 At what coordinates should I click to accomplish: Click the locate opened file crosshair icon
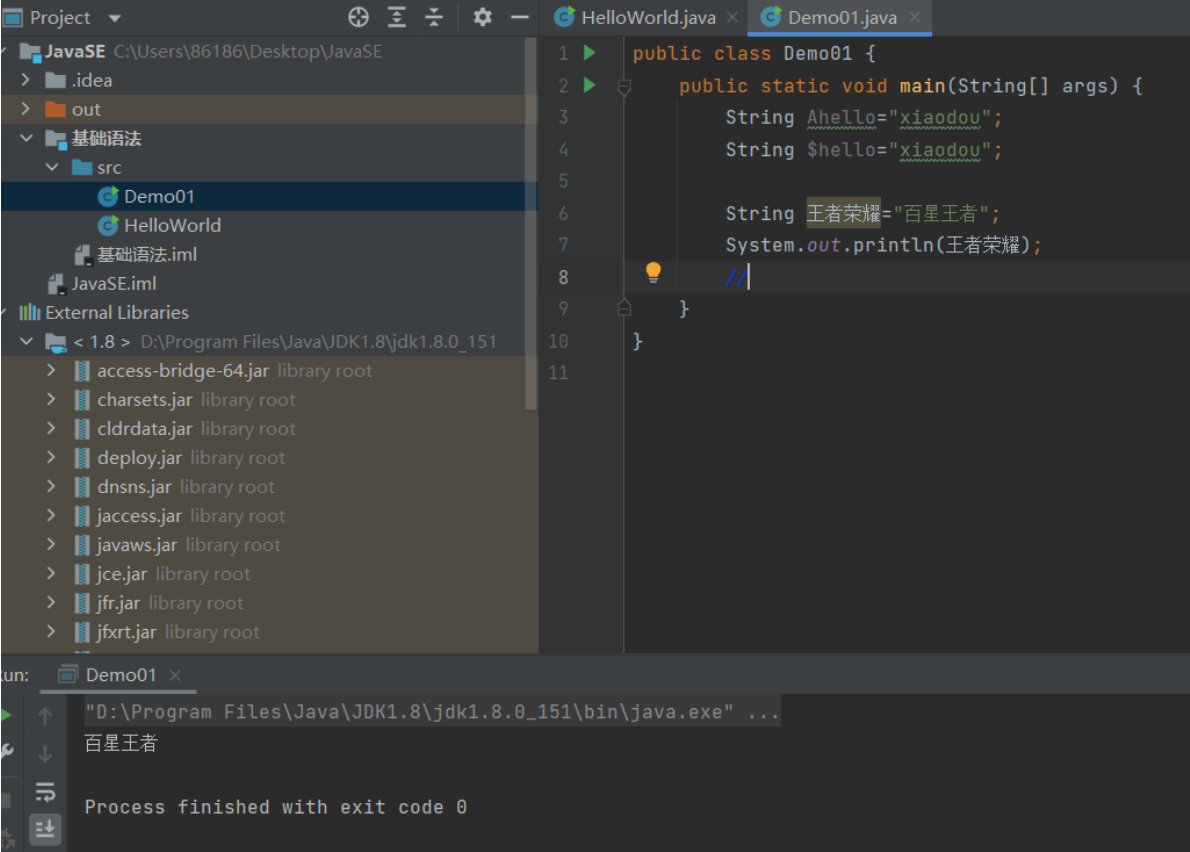tap(358, 18)
